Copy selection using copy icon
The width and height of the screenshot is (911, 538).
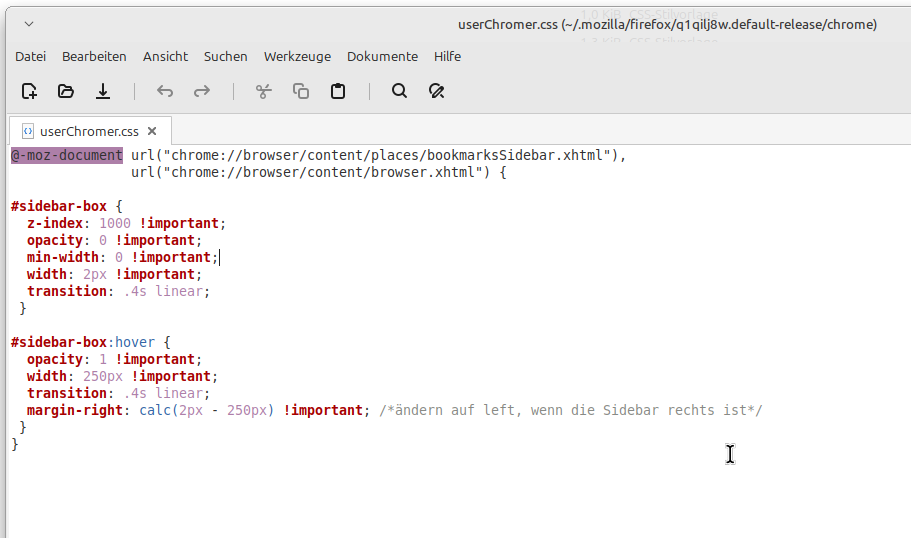pos(301,91)
